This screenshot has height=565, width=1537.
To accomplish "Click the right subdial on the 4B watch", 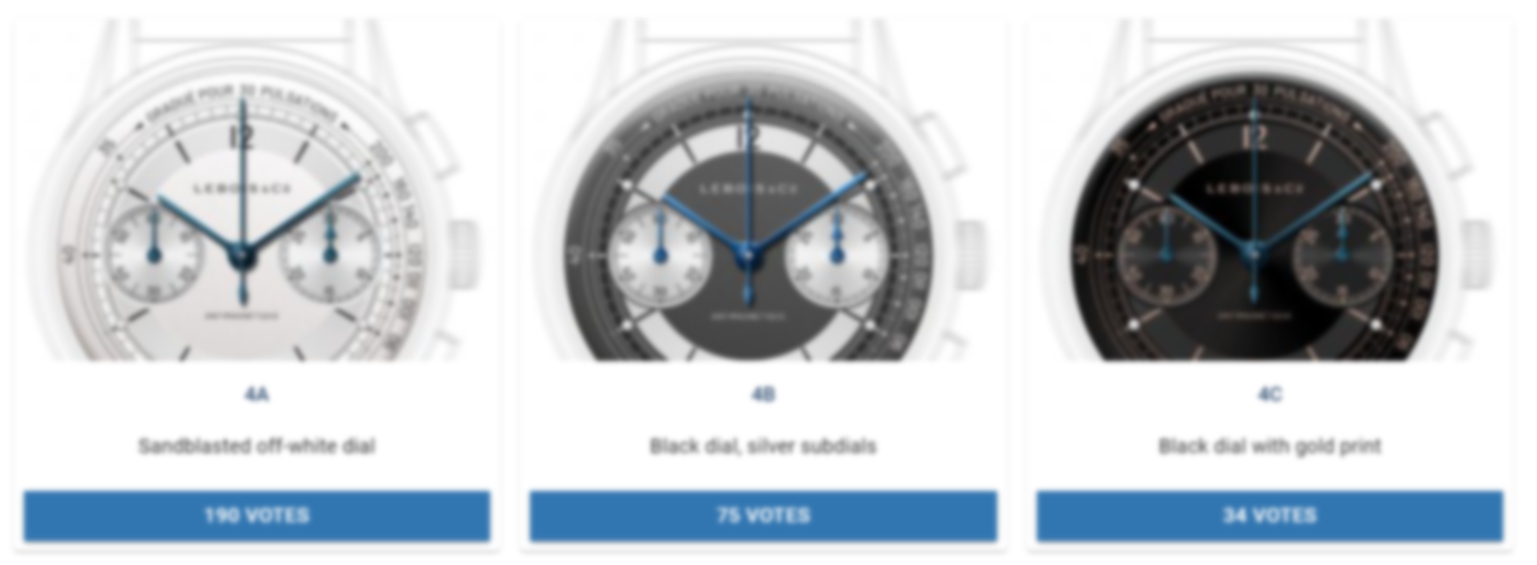I will 836,254.
